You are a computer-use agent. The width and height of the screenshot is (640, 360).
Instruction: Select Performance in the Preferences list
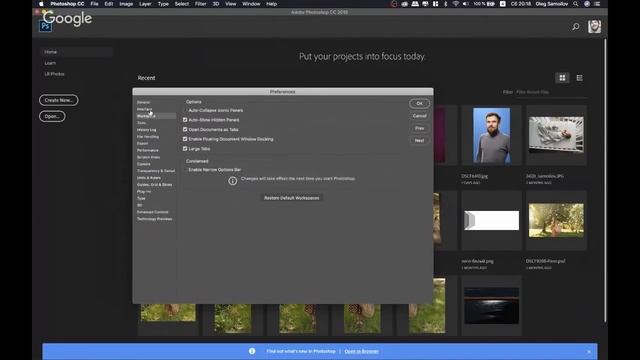tap(148, 151)
